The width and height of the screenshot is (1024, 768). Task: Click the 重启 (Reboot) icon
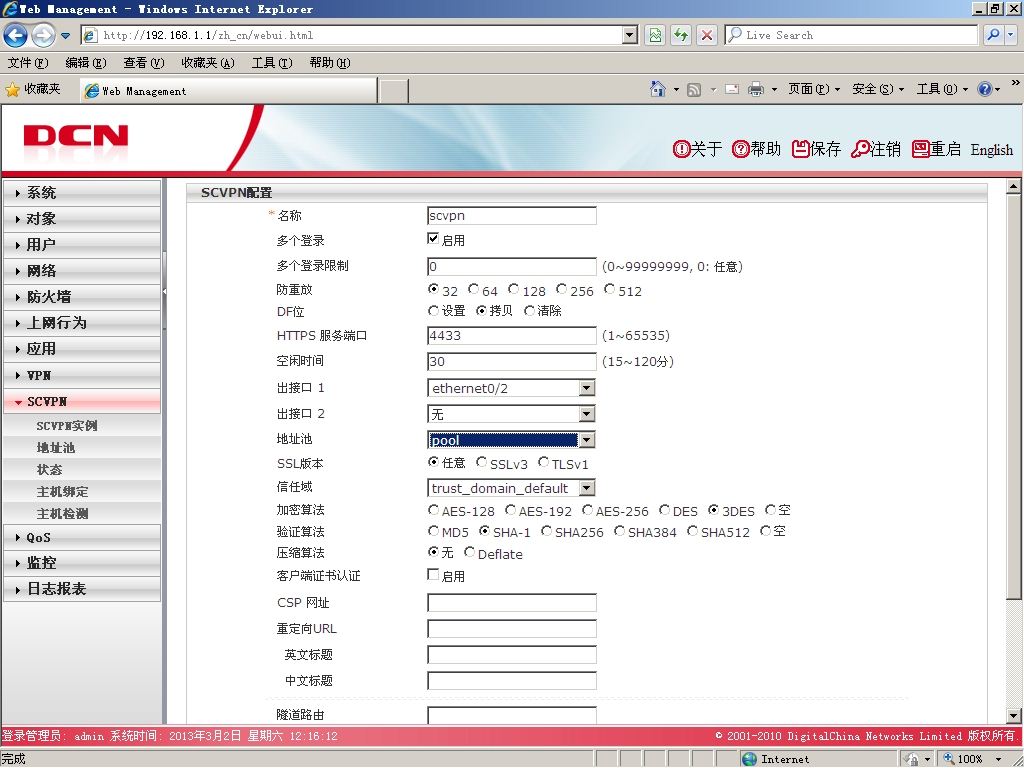(x=921, y=149)
